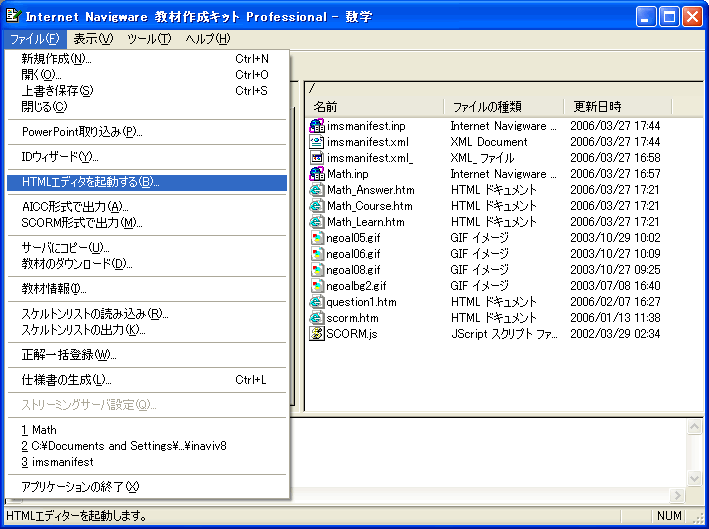Open the ツール(T) menu

149,39
